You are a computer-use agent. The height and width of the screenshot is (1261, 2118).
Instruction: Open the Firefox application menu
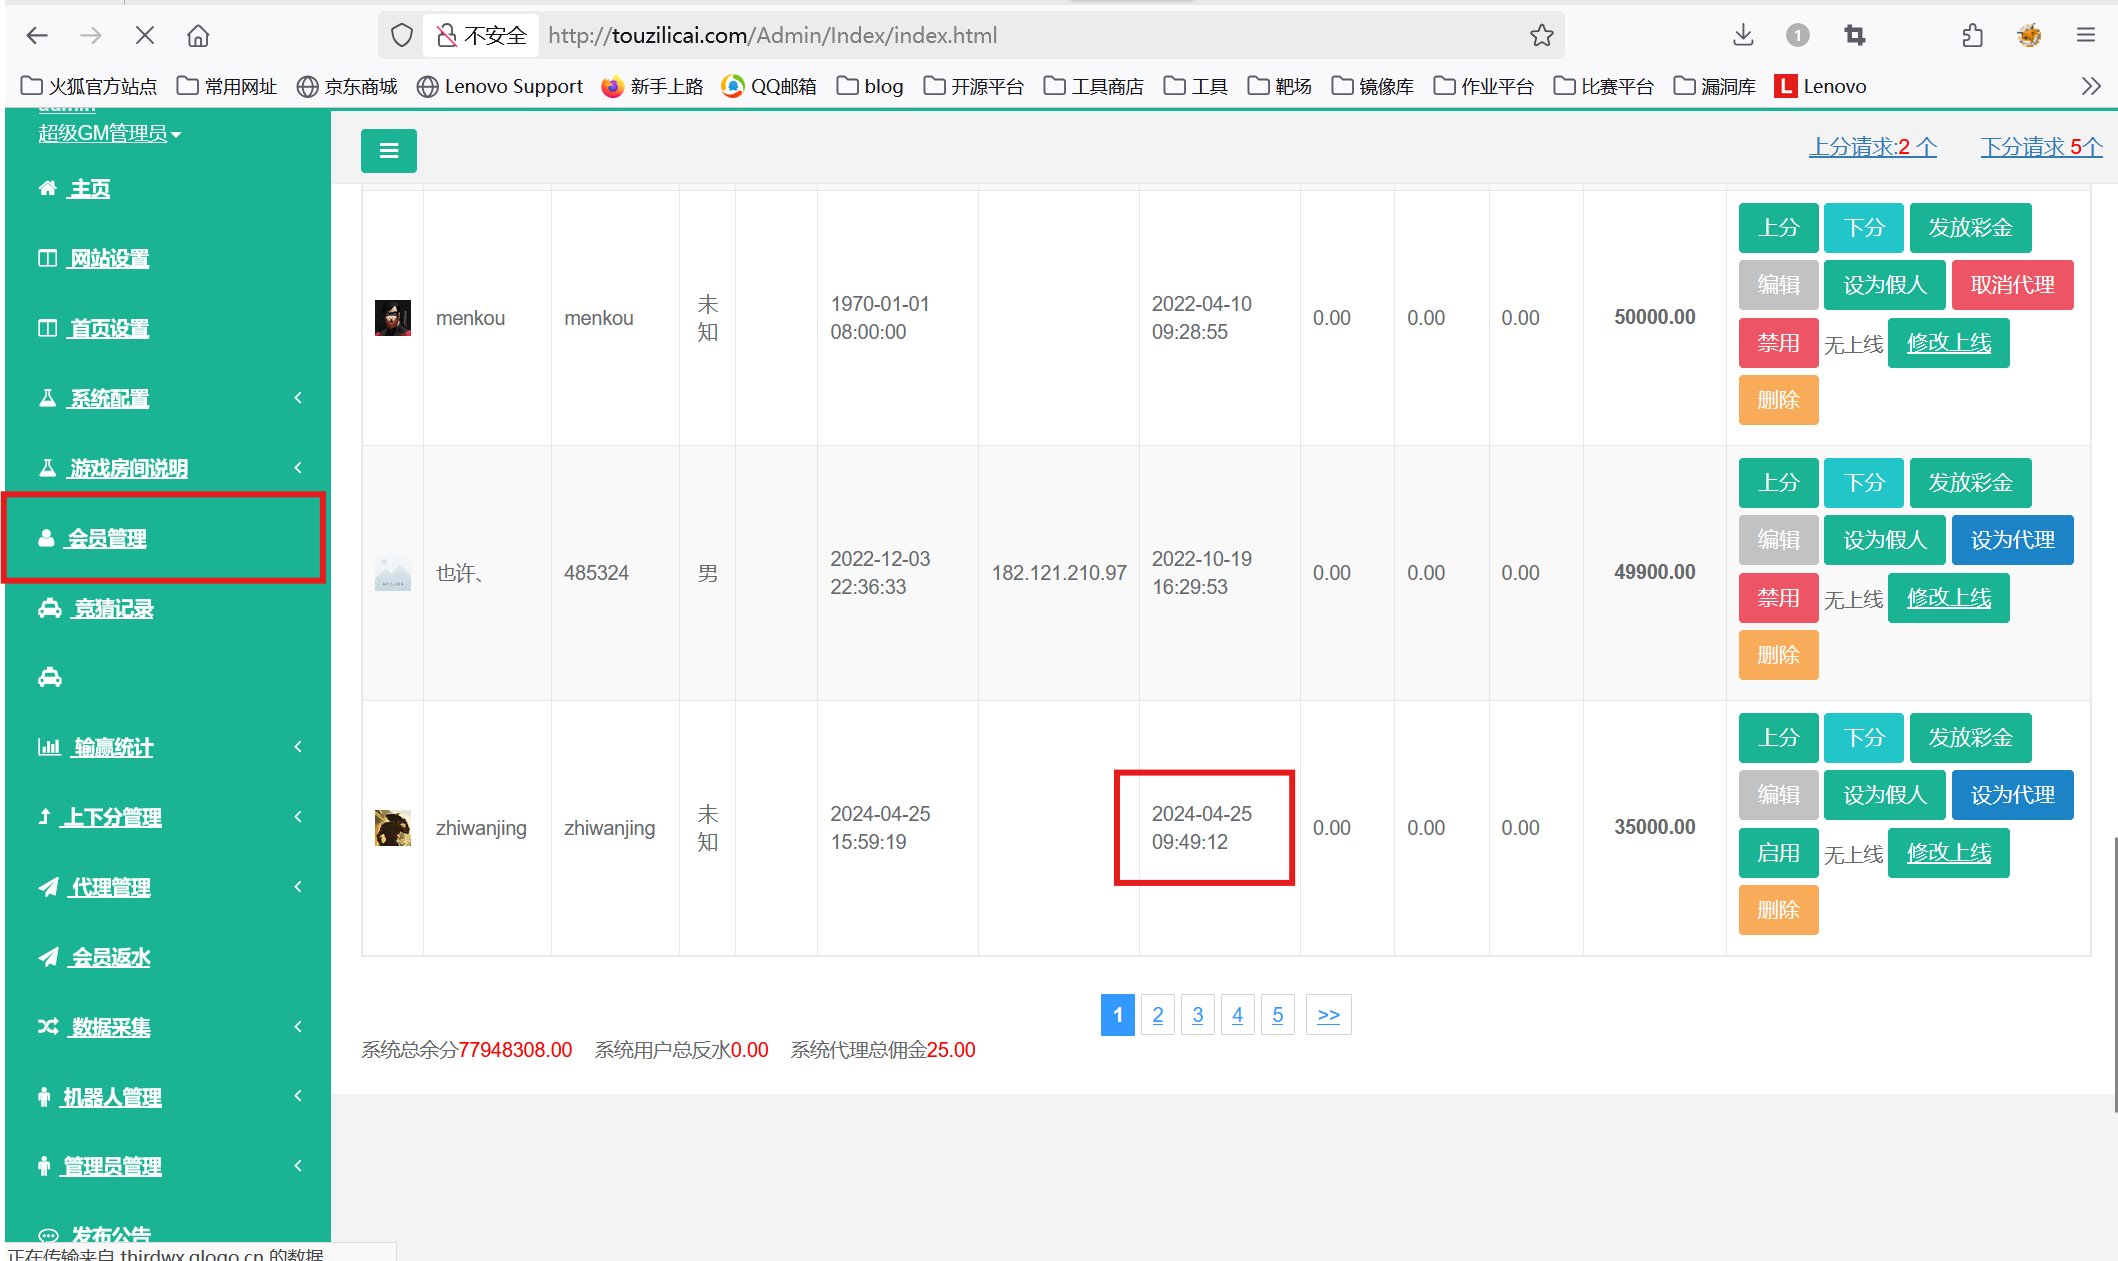pos(2085,36)
